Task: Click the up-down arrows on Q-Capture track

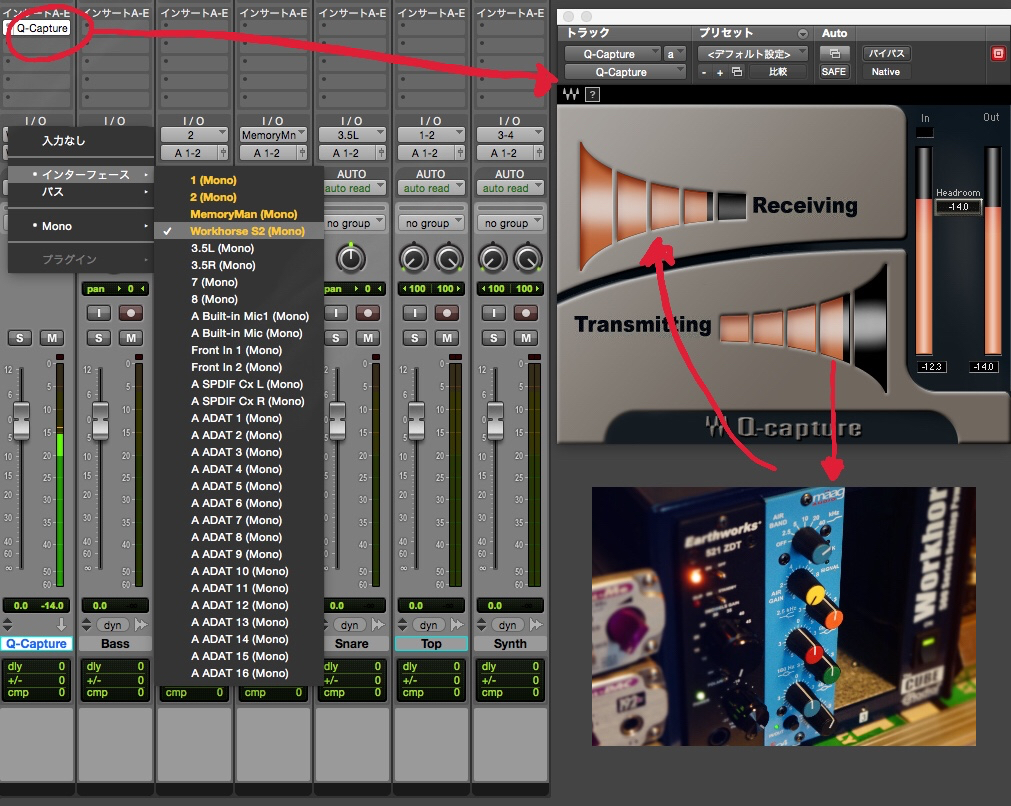Action: tap(8, 624)
